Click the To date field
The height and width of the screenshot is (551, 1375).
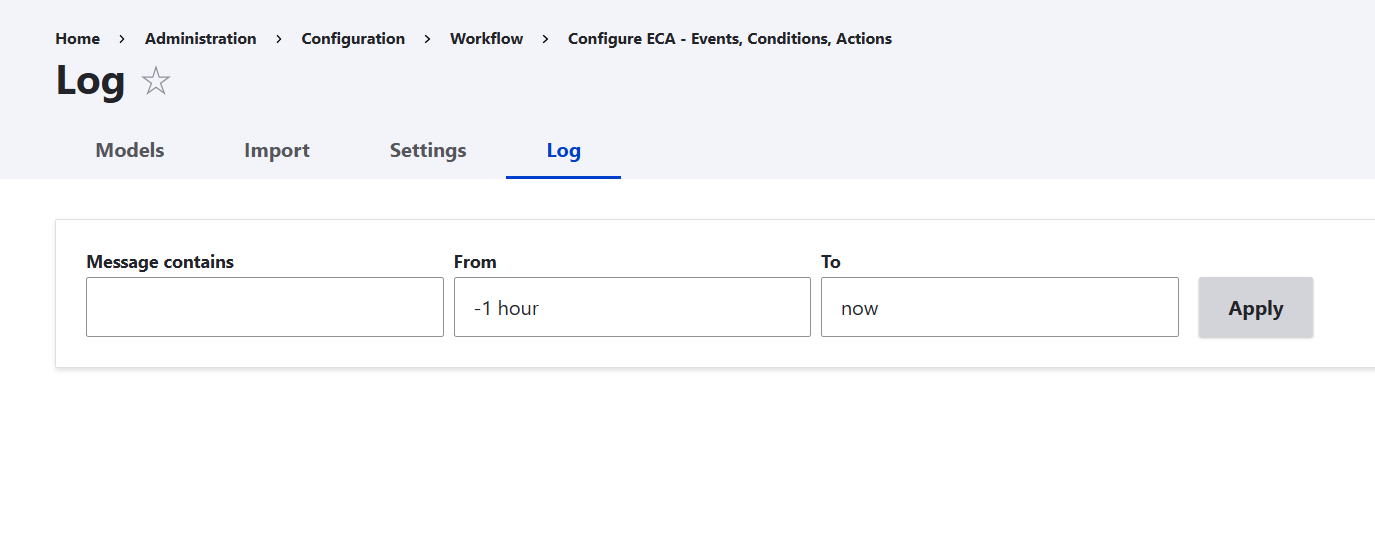tap(1000, 307)
